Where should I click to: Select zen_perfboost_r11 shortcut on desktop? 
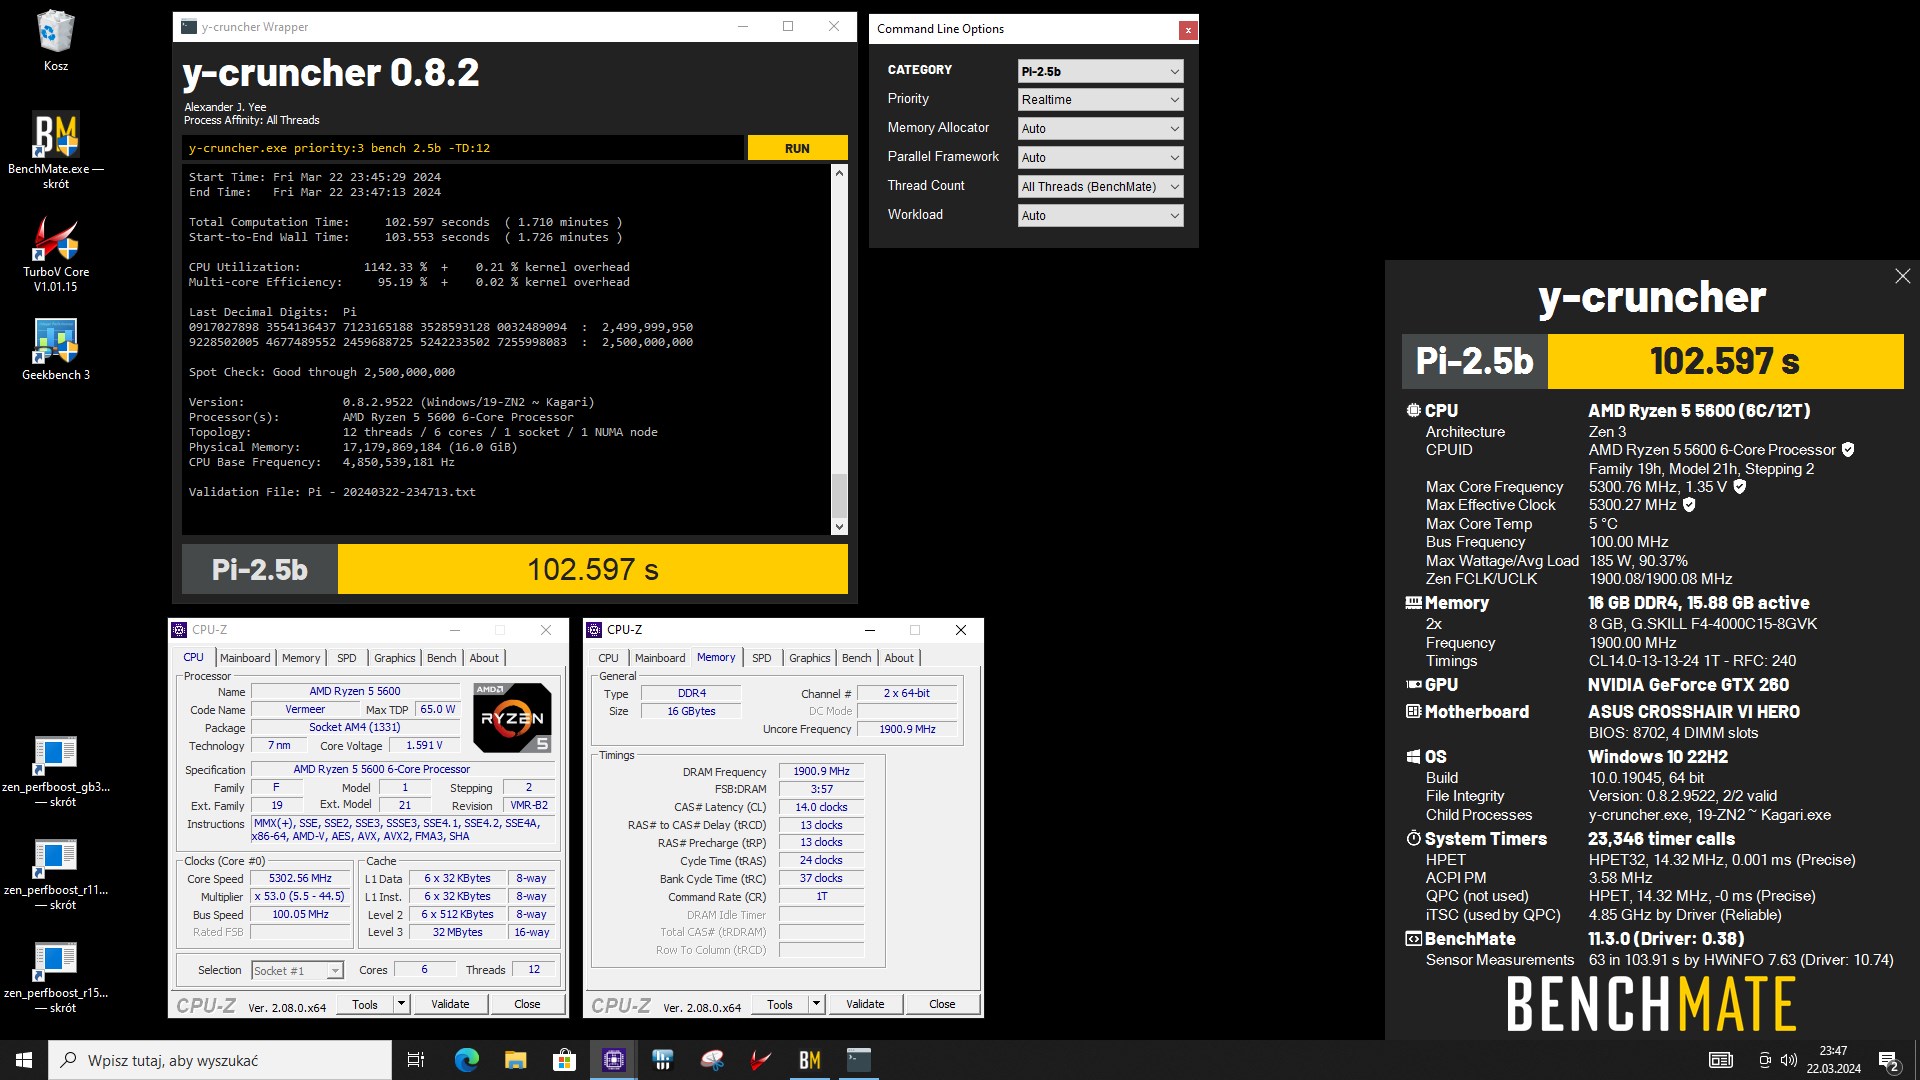(56, 875)
